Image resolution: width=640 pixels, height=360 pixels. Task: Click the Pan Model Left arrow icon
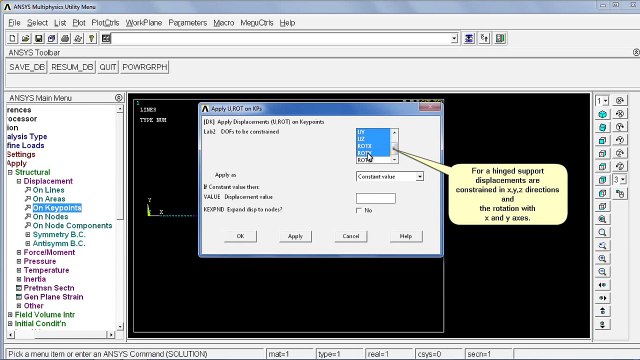[x=602, y=285]
